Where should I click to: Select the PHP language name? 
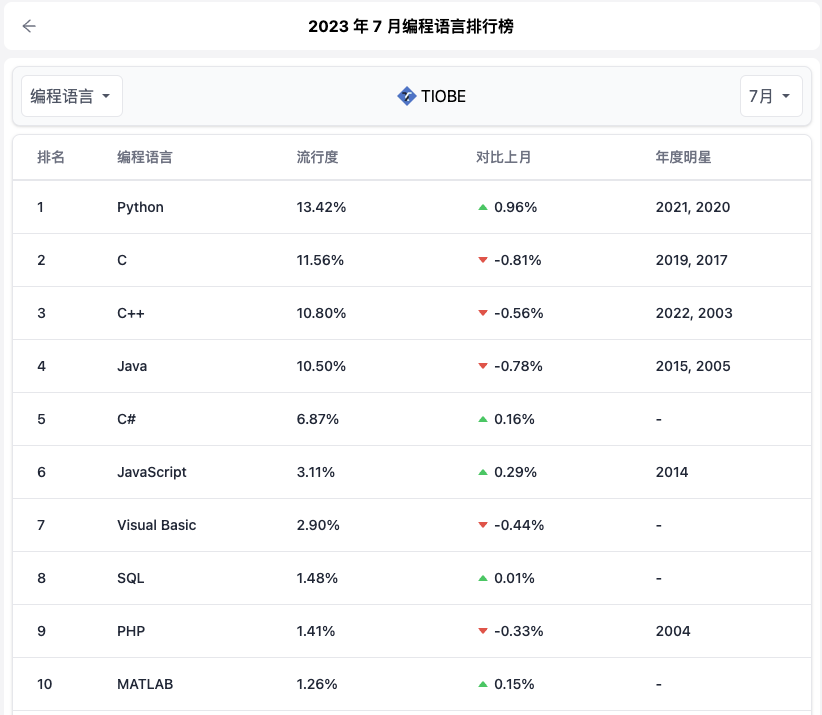coord(131,631)
